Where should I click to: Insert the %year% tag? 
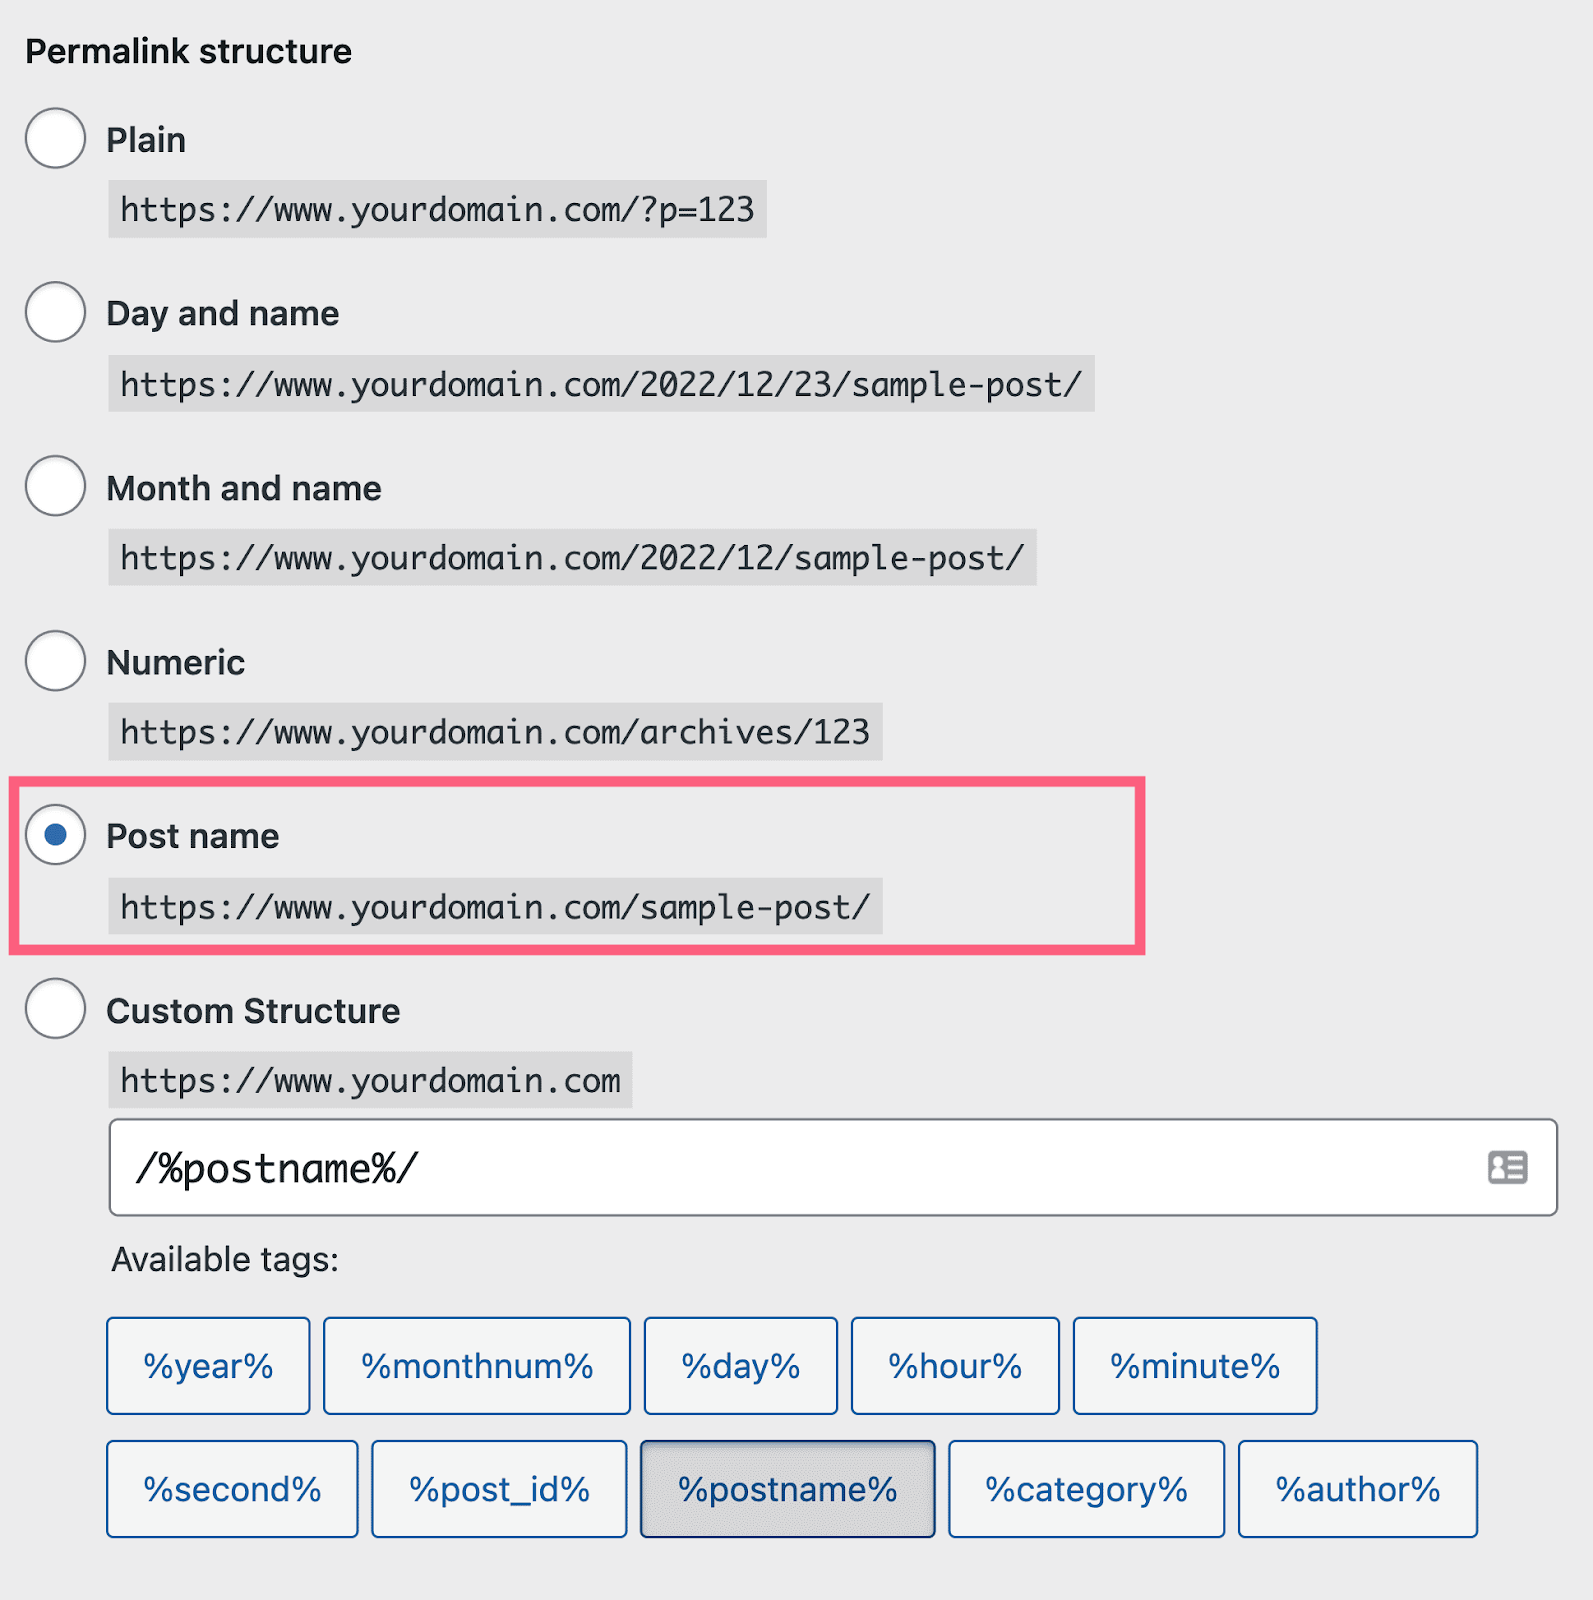(207, 1366)
